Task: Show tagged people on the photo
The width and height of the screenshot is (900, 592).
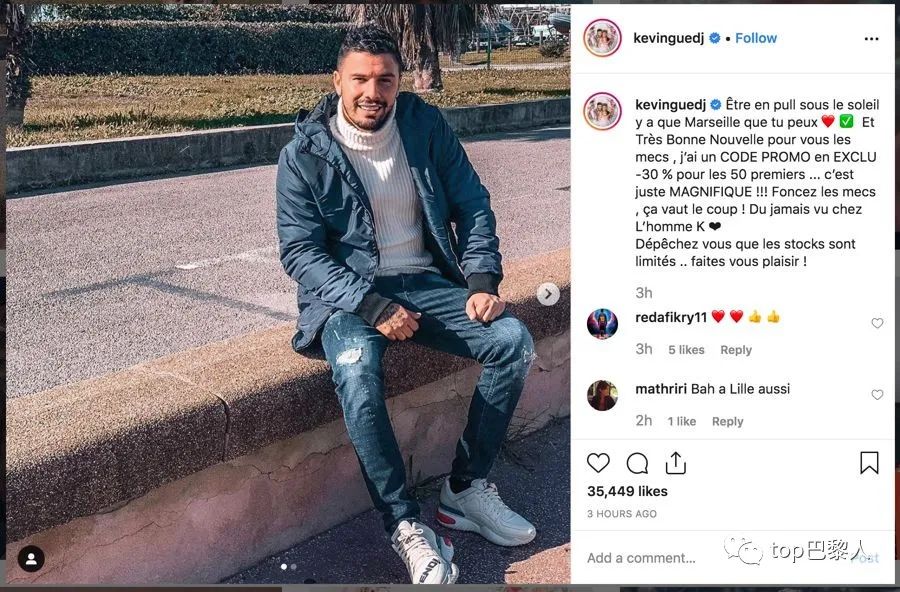Action: pyautogui.click(x=31, y=559)
